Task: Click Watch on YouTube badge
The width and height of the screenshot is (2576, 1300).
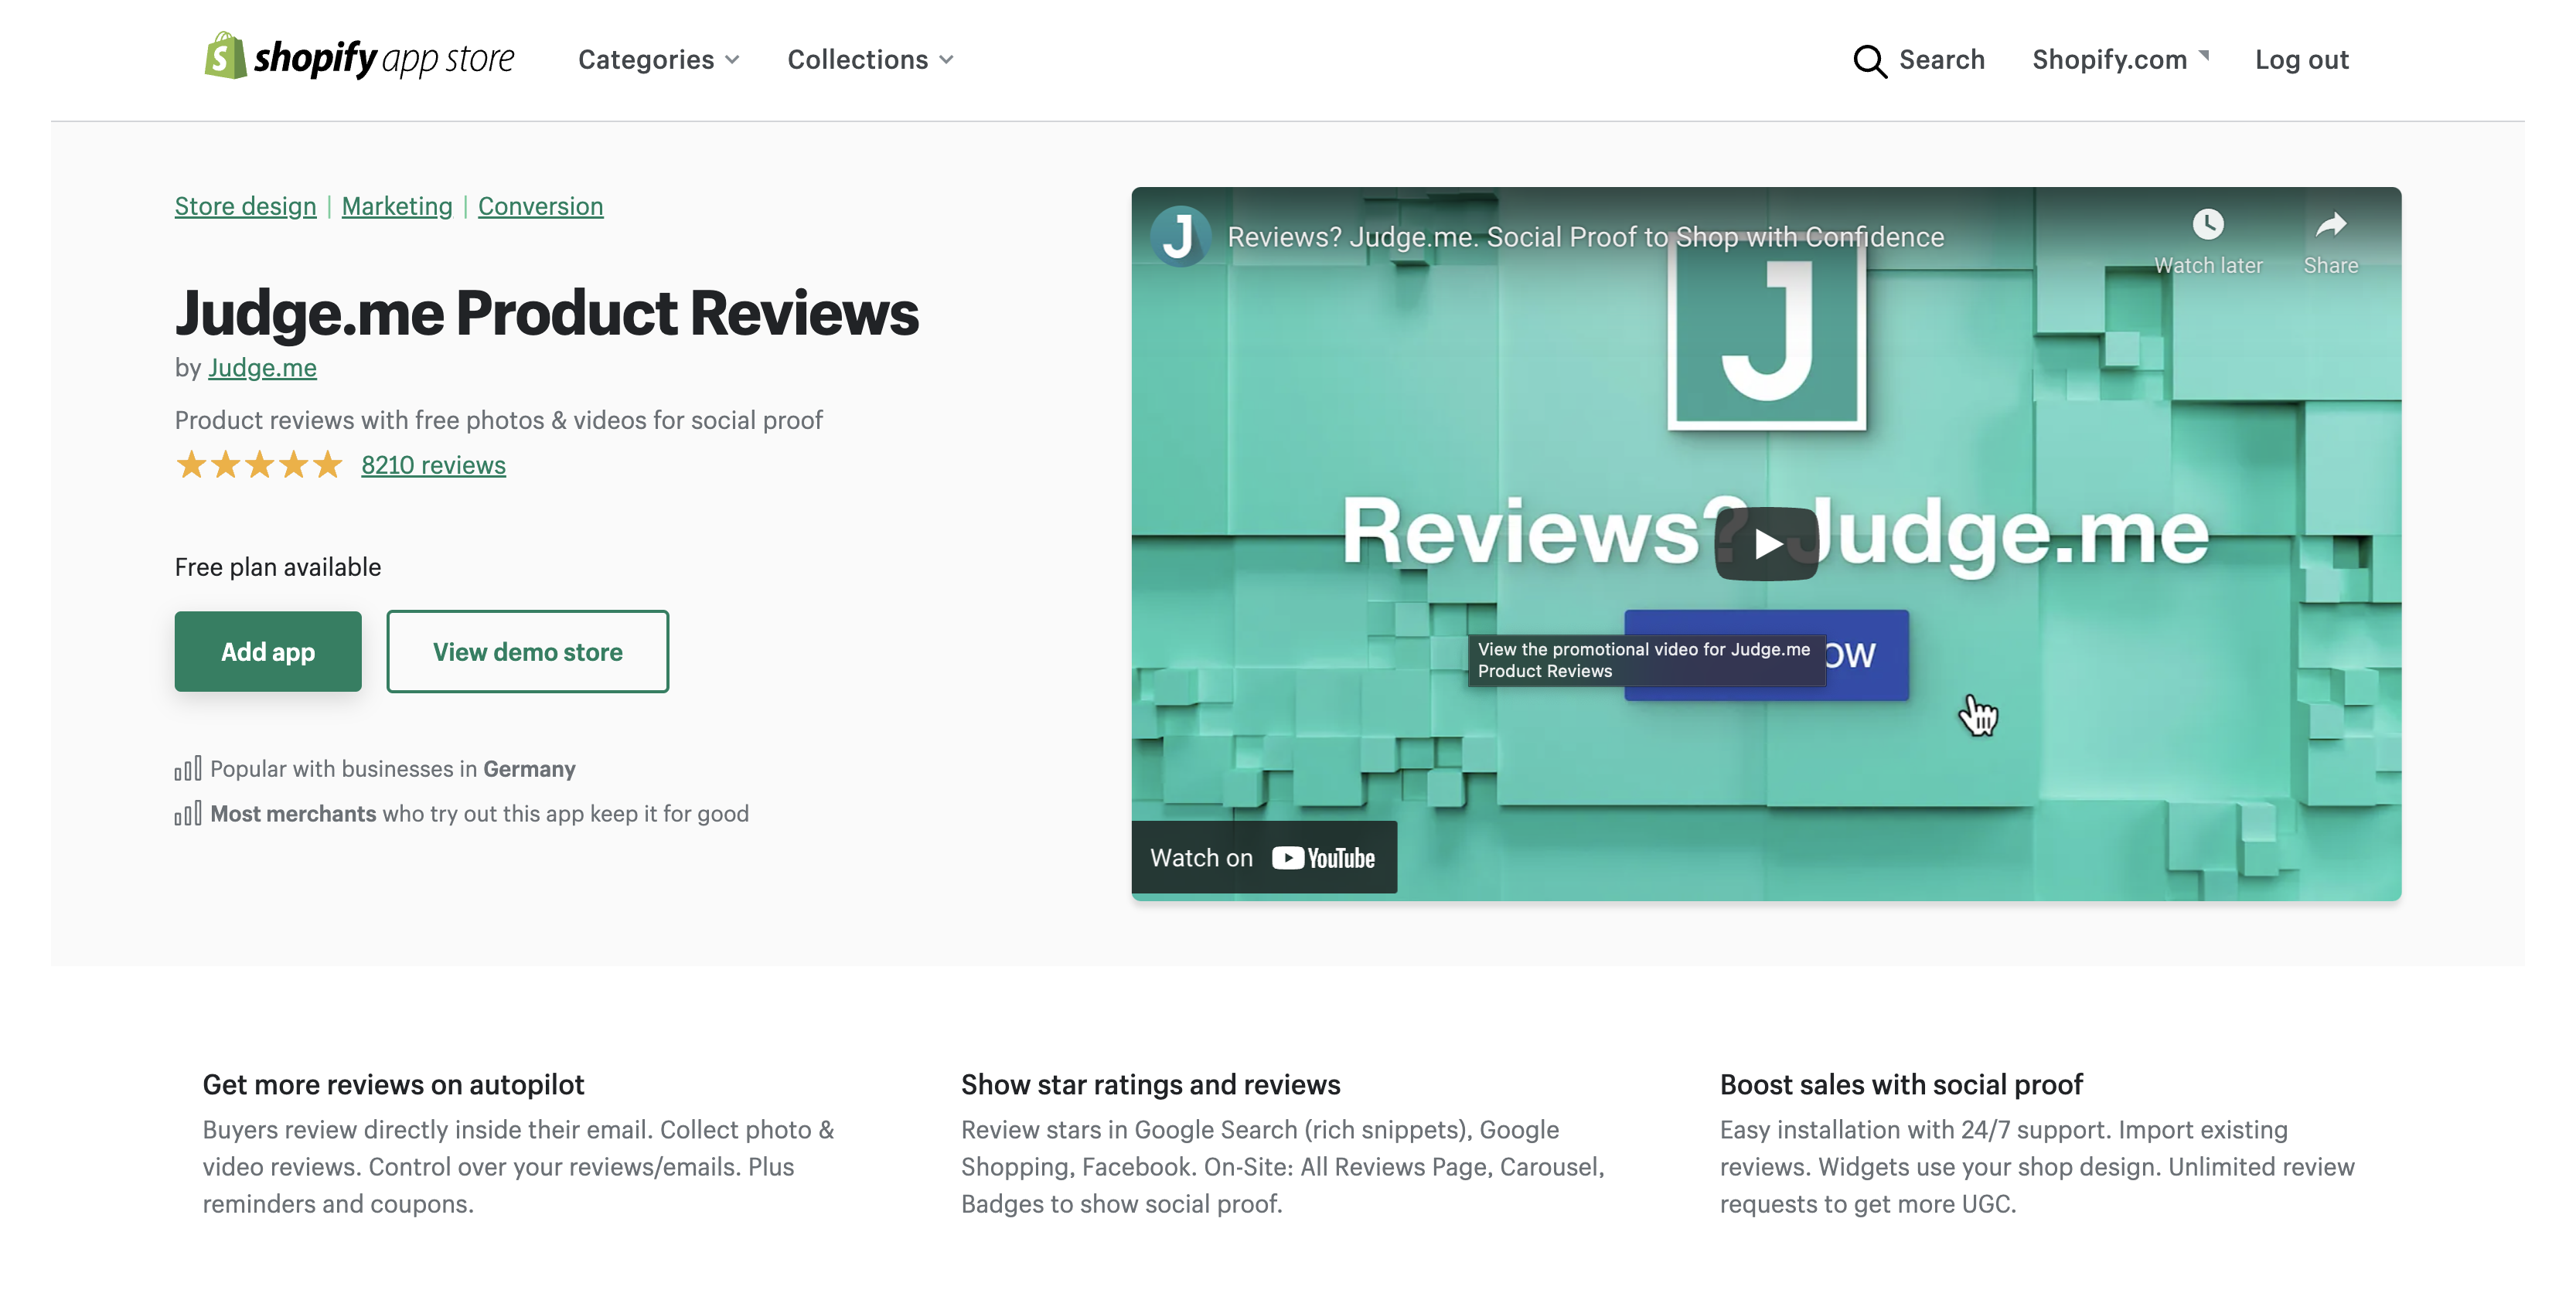Action: click(1264, 857)
